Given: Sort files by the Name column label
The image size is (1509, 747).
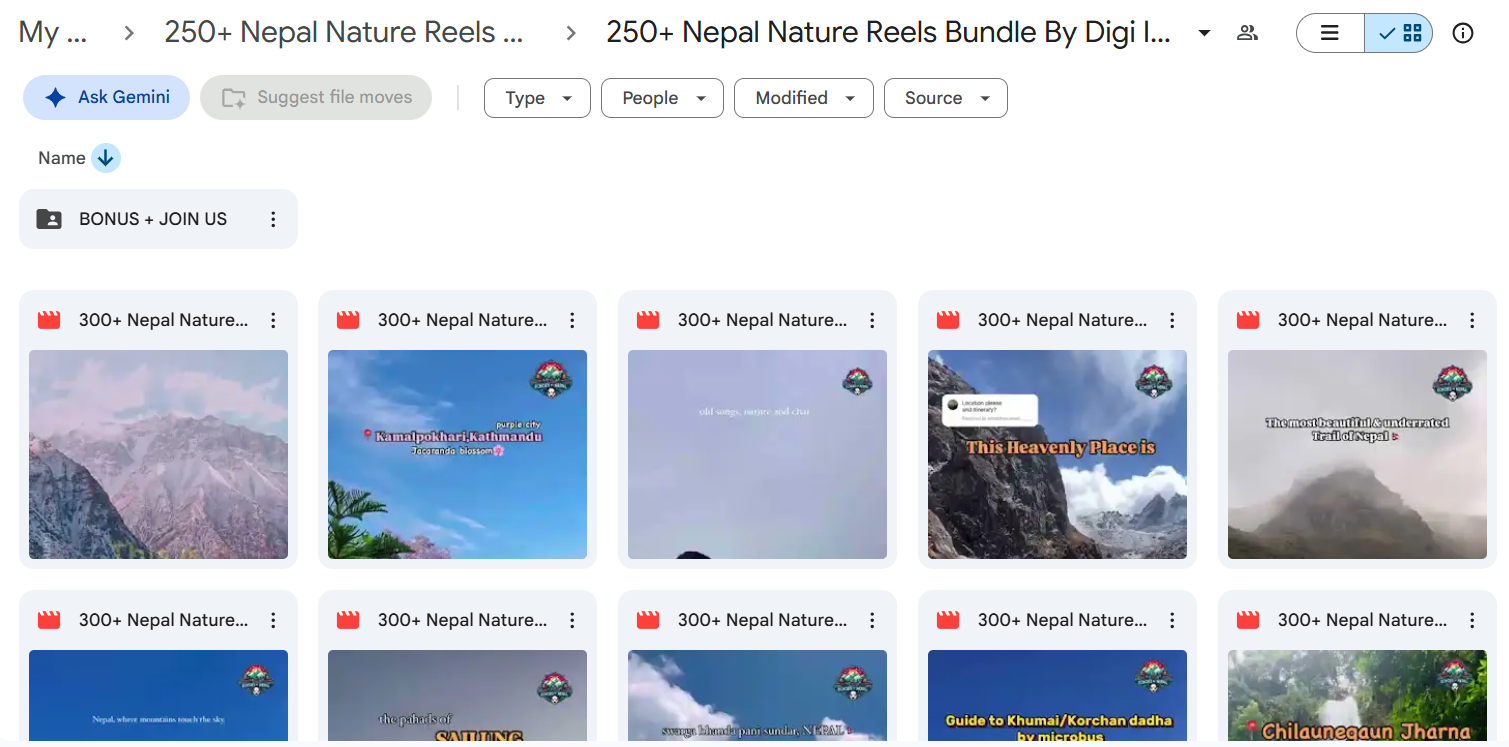Looking at the screenshot, I should point(62,158).
